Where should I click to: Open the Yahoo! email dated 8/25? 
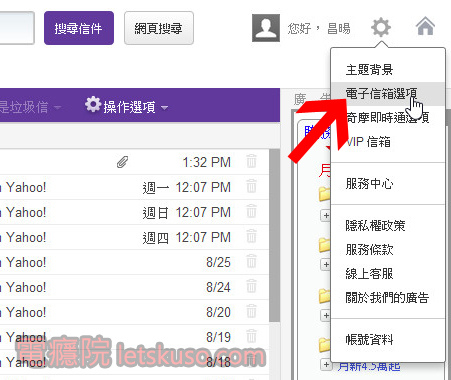[133, 262]
